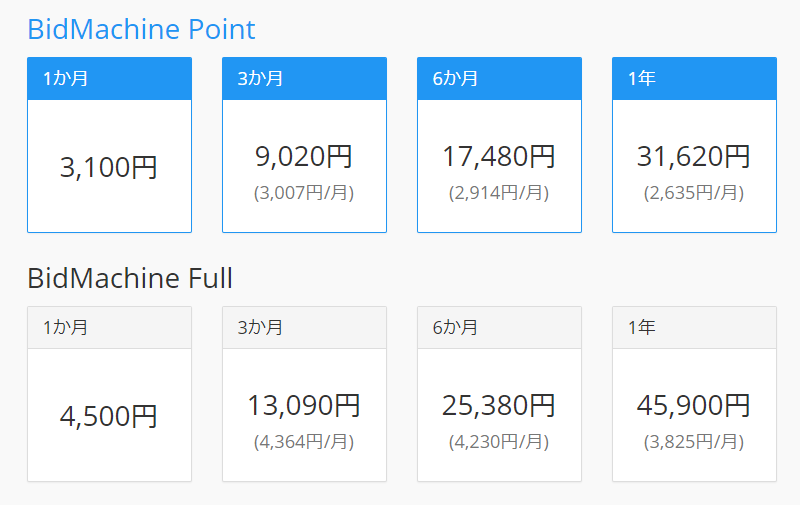Viewport: 800px width, 505px height.
Task: Click the (3,825円/月) monthly rate text
Action: 694,441
